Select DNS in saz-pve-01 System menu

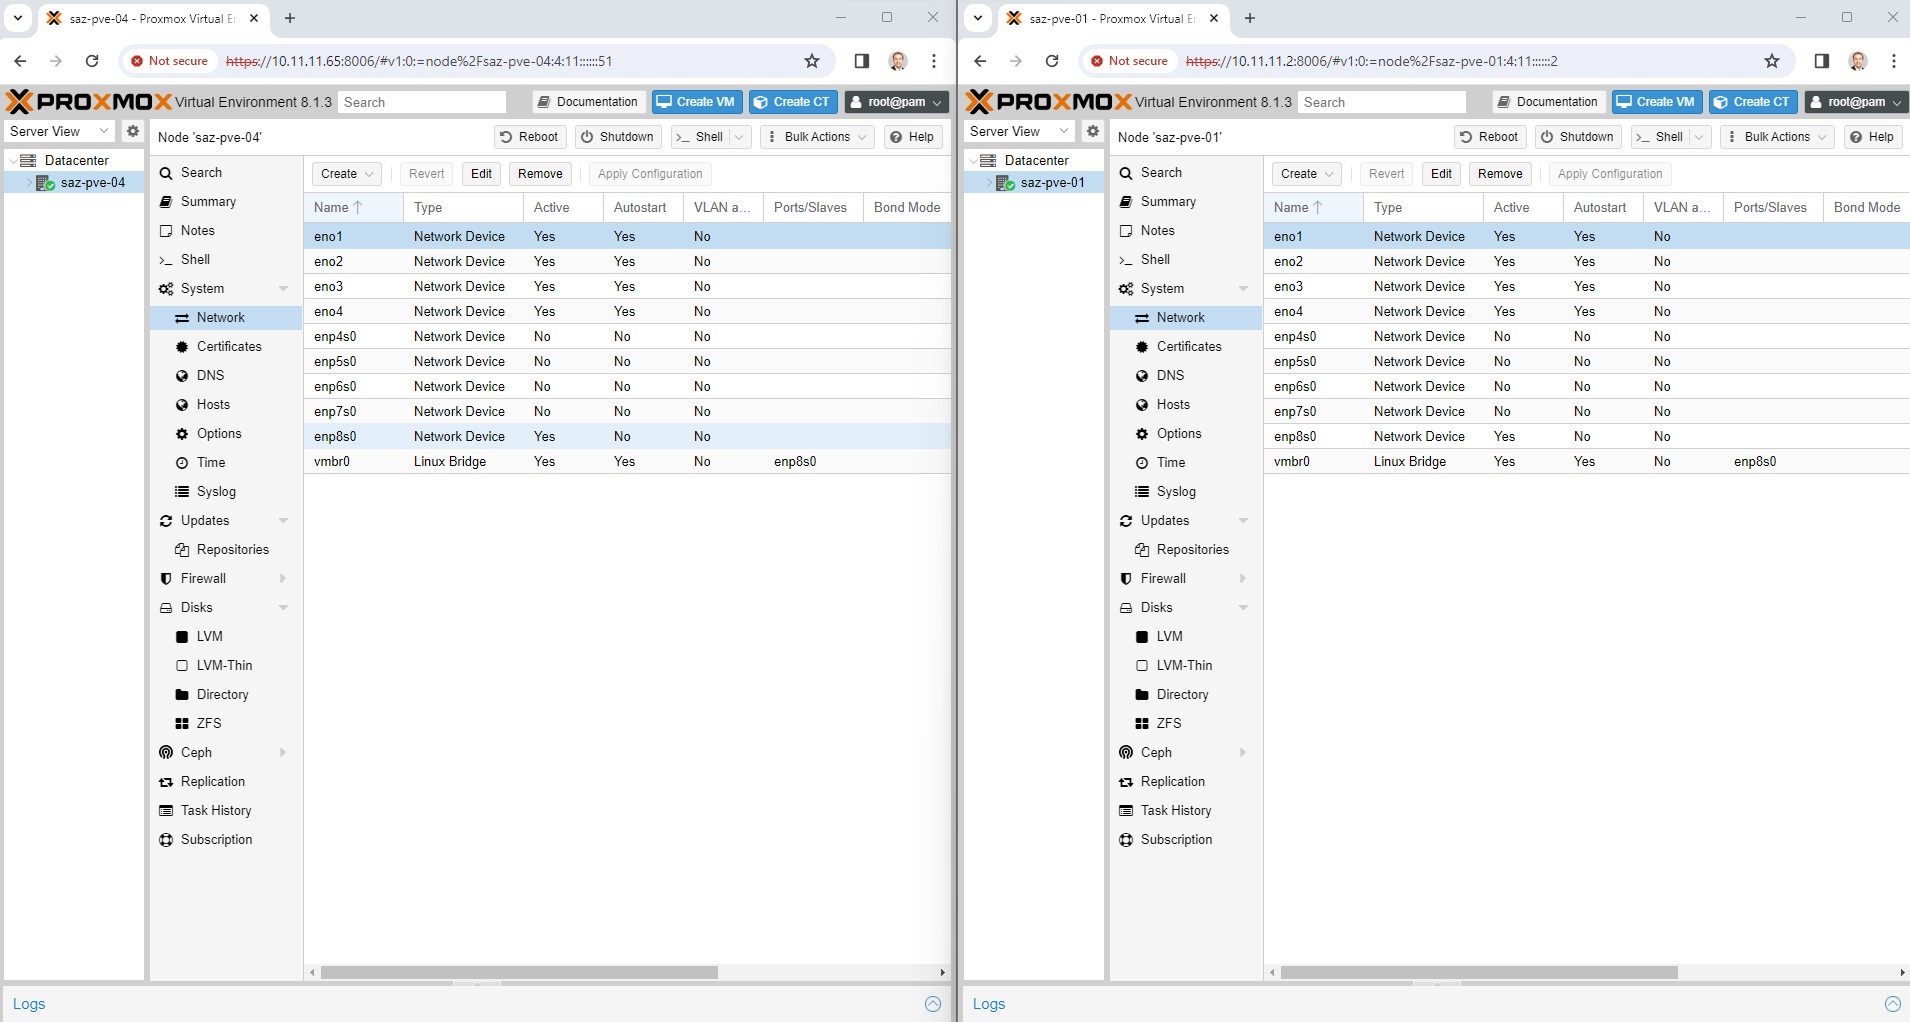coord(1170,375)
